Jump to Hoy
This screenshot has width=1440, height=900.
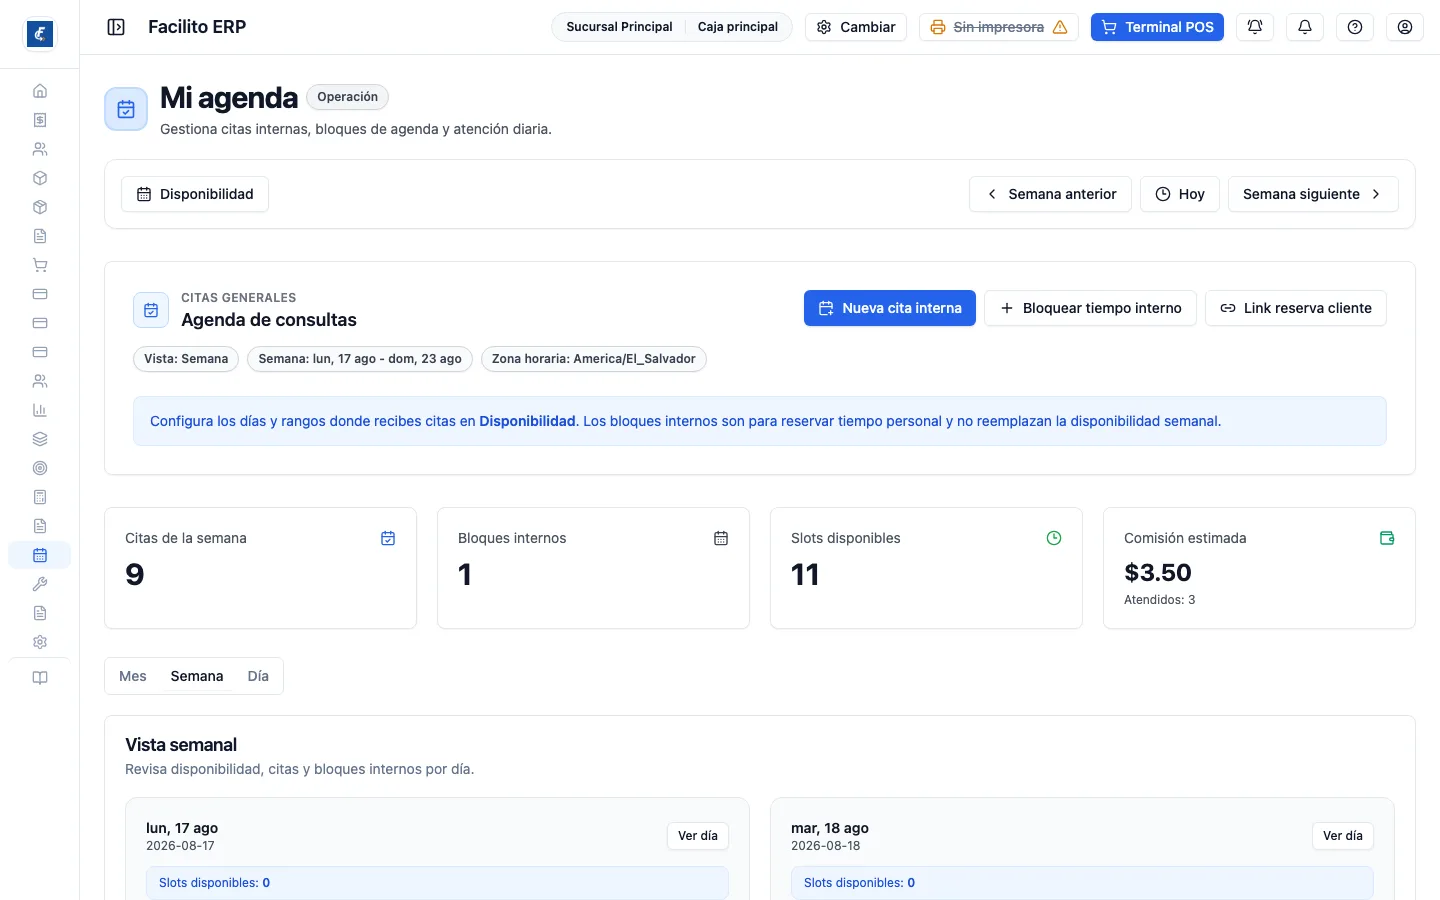pos(1180,194)
